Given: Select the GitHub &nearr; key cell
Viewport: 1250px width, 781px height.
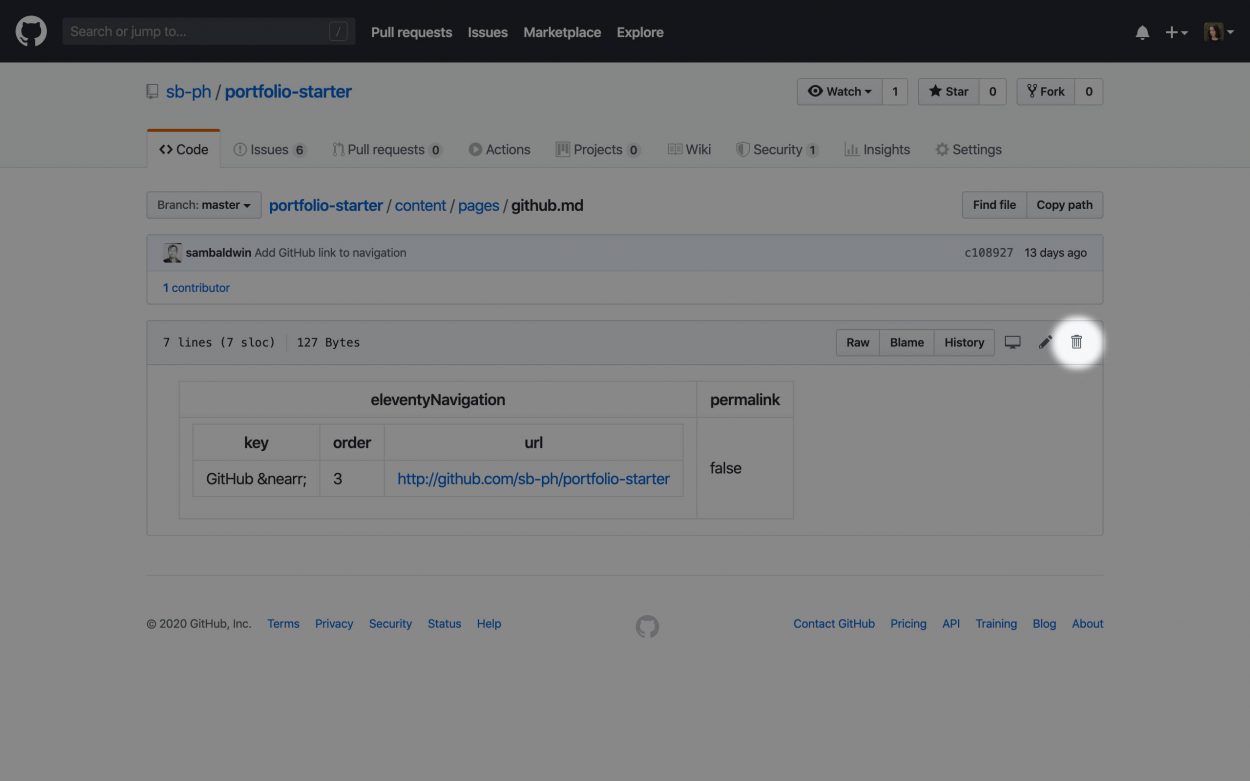Looking at the screenshot, I should point(256,479).
